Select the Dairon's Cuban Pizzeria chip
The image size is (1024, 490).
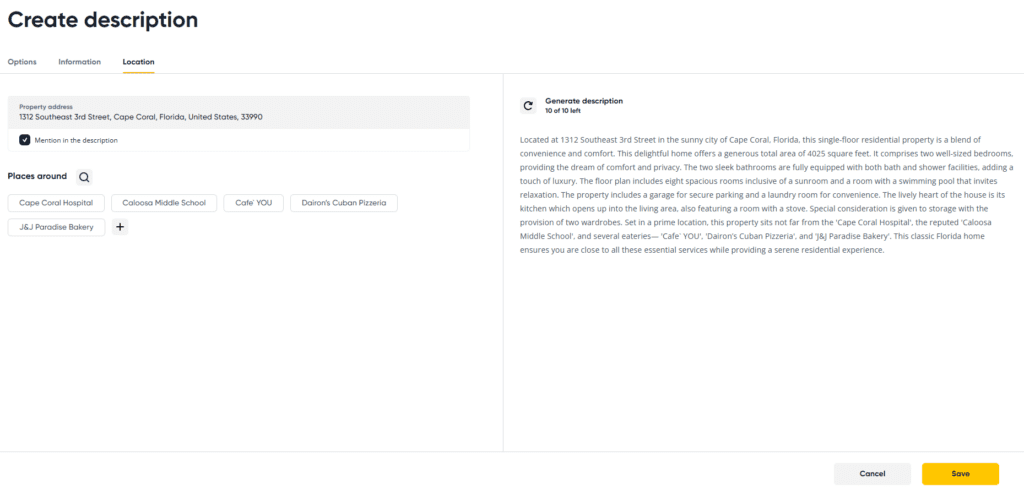pos(343,203)
